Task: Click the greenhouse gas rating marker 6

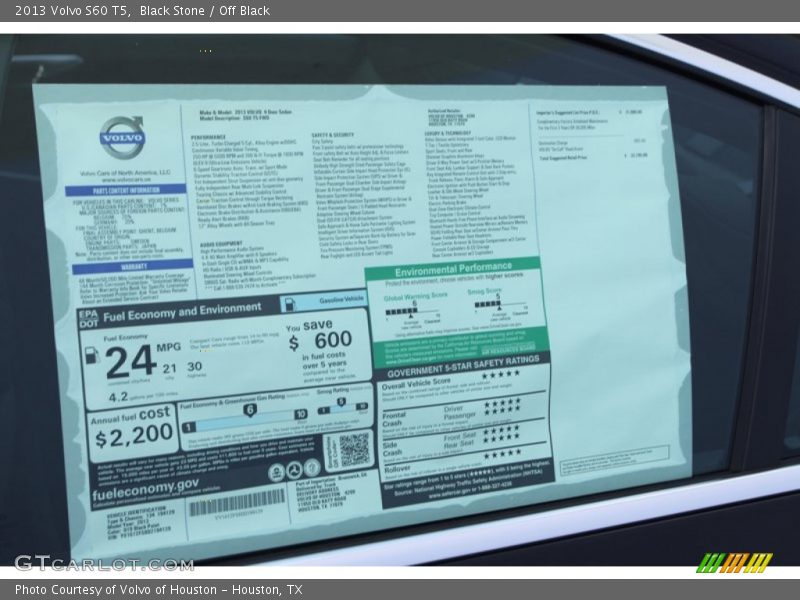Action: tap(250, 410)
